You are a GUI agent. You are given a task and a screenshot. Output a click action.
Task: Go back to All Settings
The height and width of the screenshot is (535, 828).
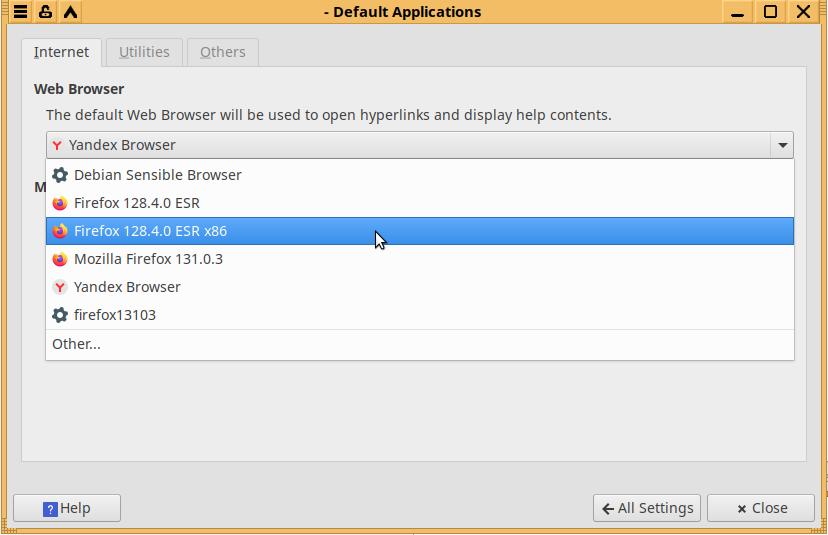point(647,508)
